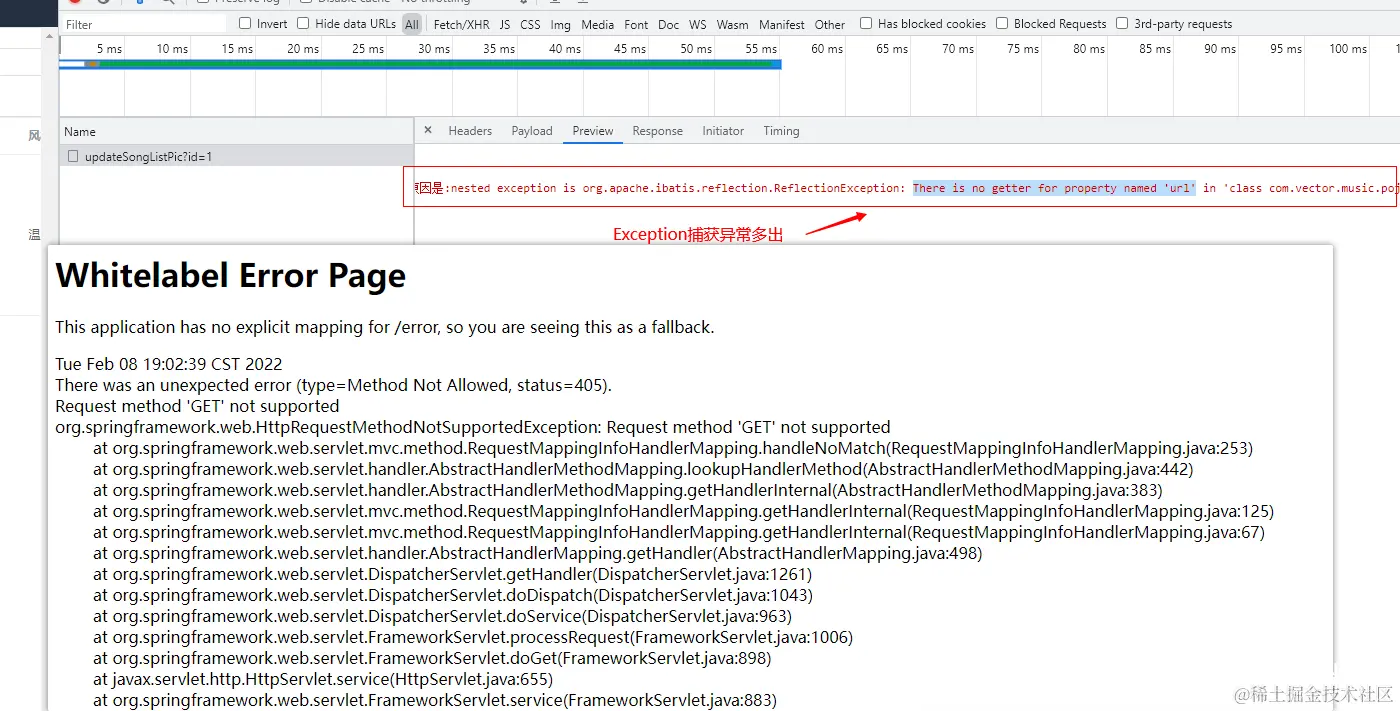Click the DispatcherServlet.doService stack trace line
The width and height of the screenshot is (1400, 711).
tap(443, 616)
